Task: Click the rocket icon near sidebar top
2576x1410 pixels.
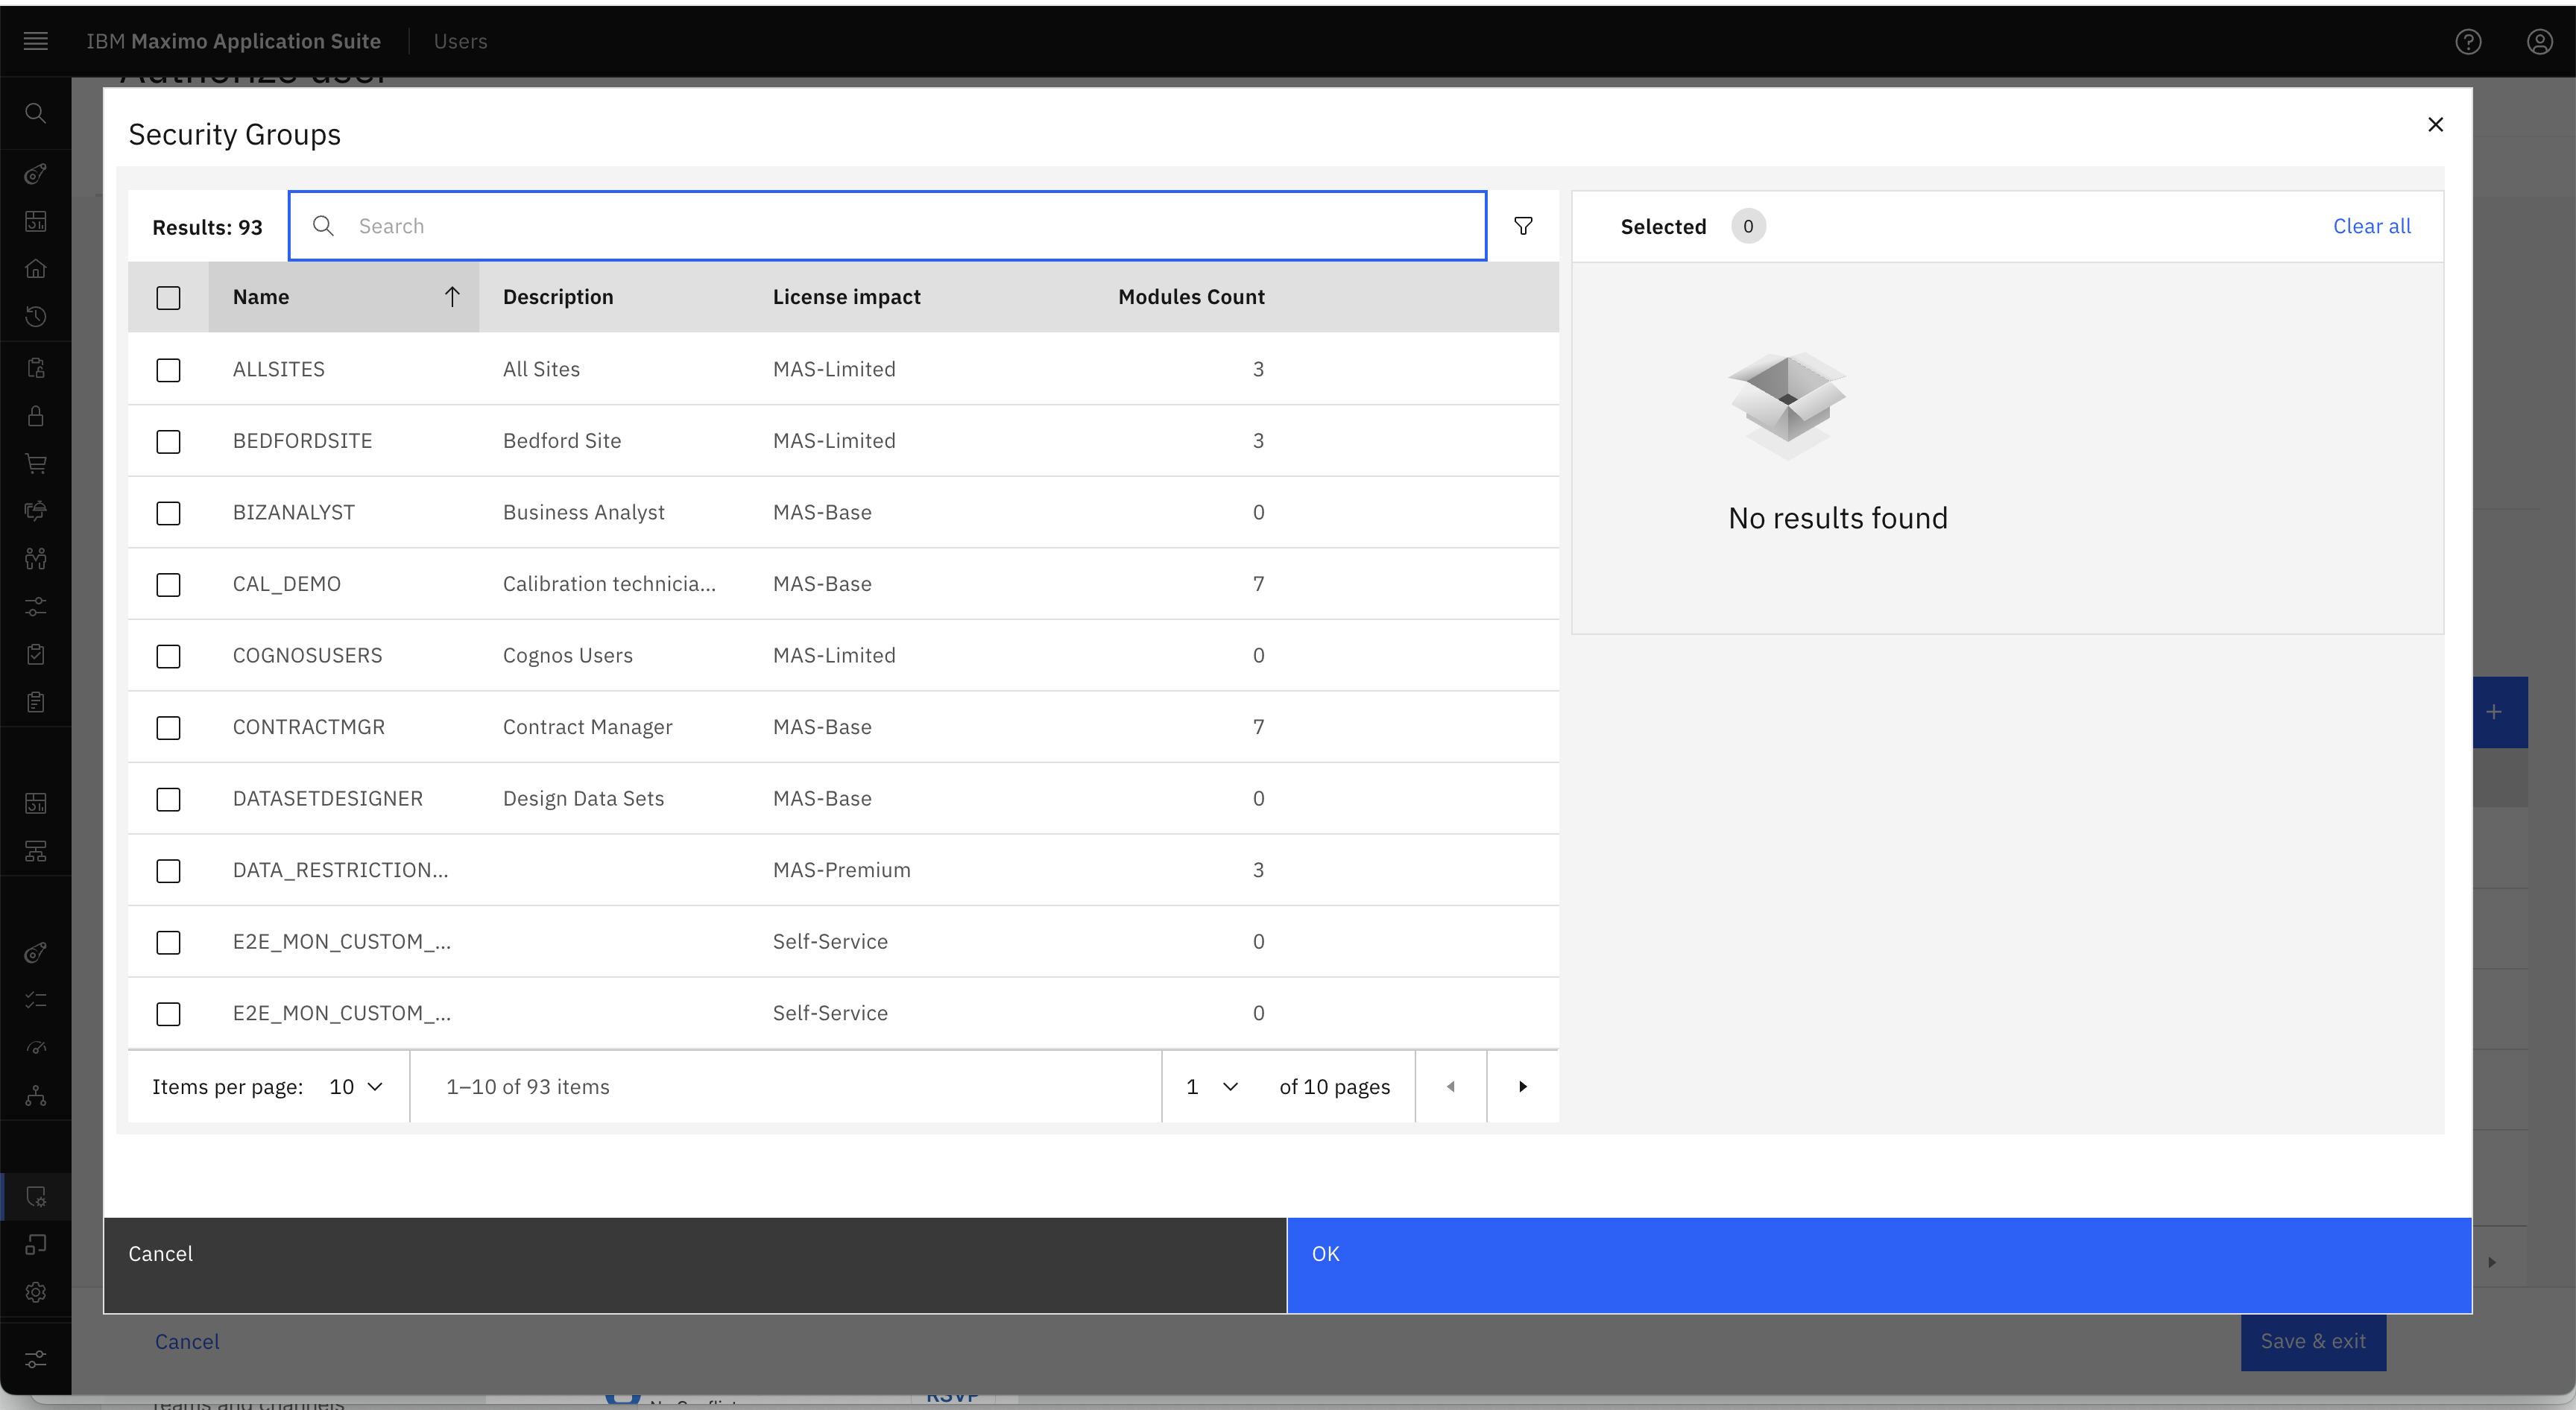Action: [x=36, y=174]
